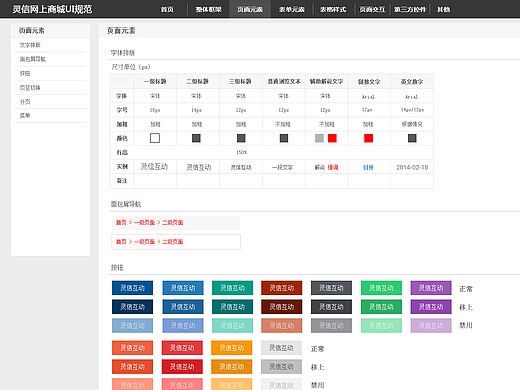
Task: Click the faded gray button, first 禁用 row
Action: (331, 325)
